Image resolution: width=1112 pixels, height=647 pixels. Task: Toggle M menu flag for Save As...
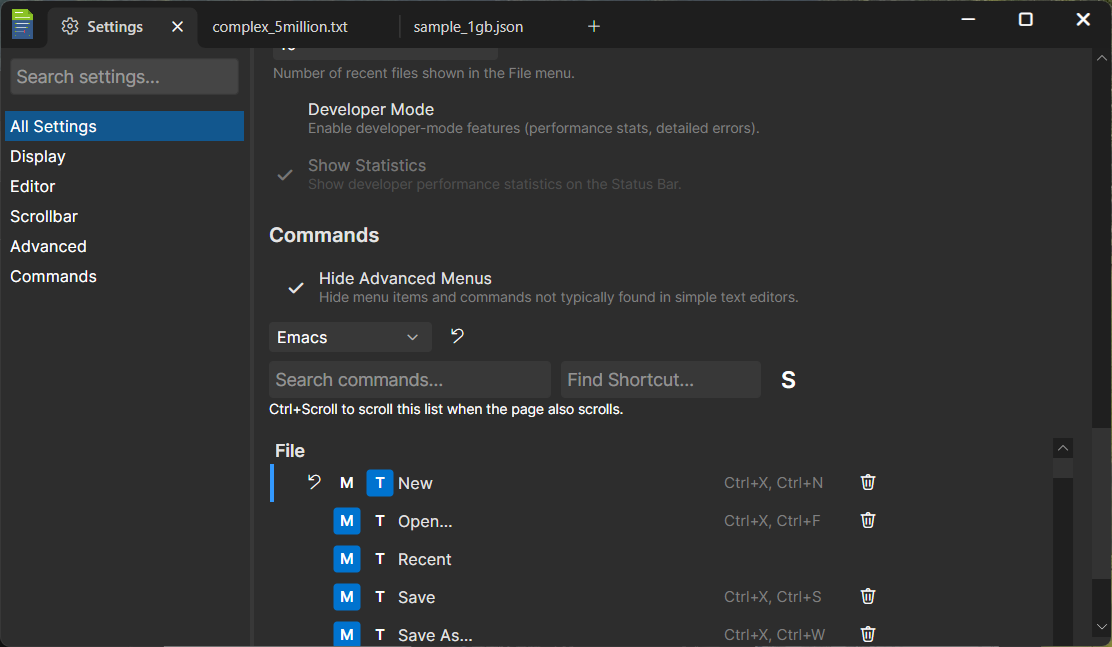pyautogui.click(x=347, y=634)
